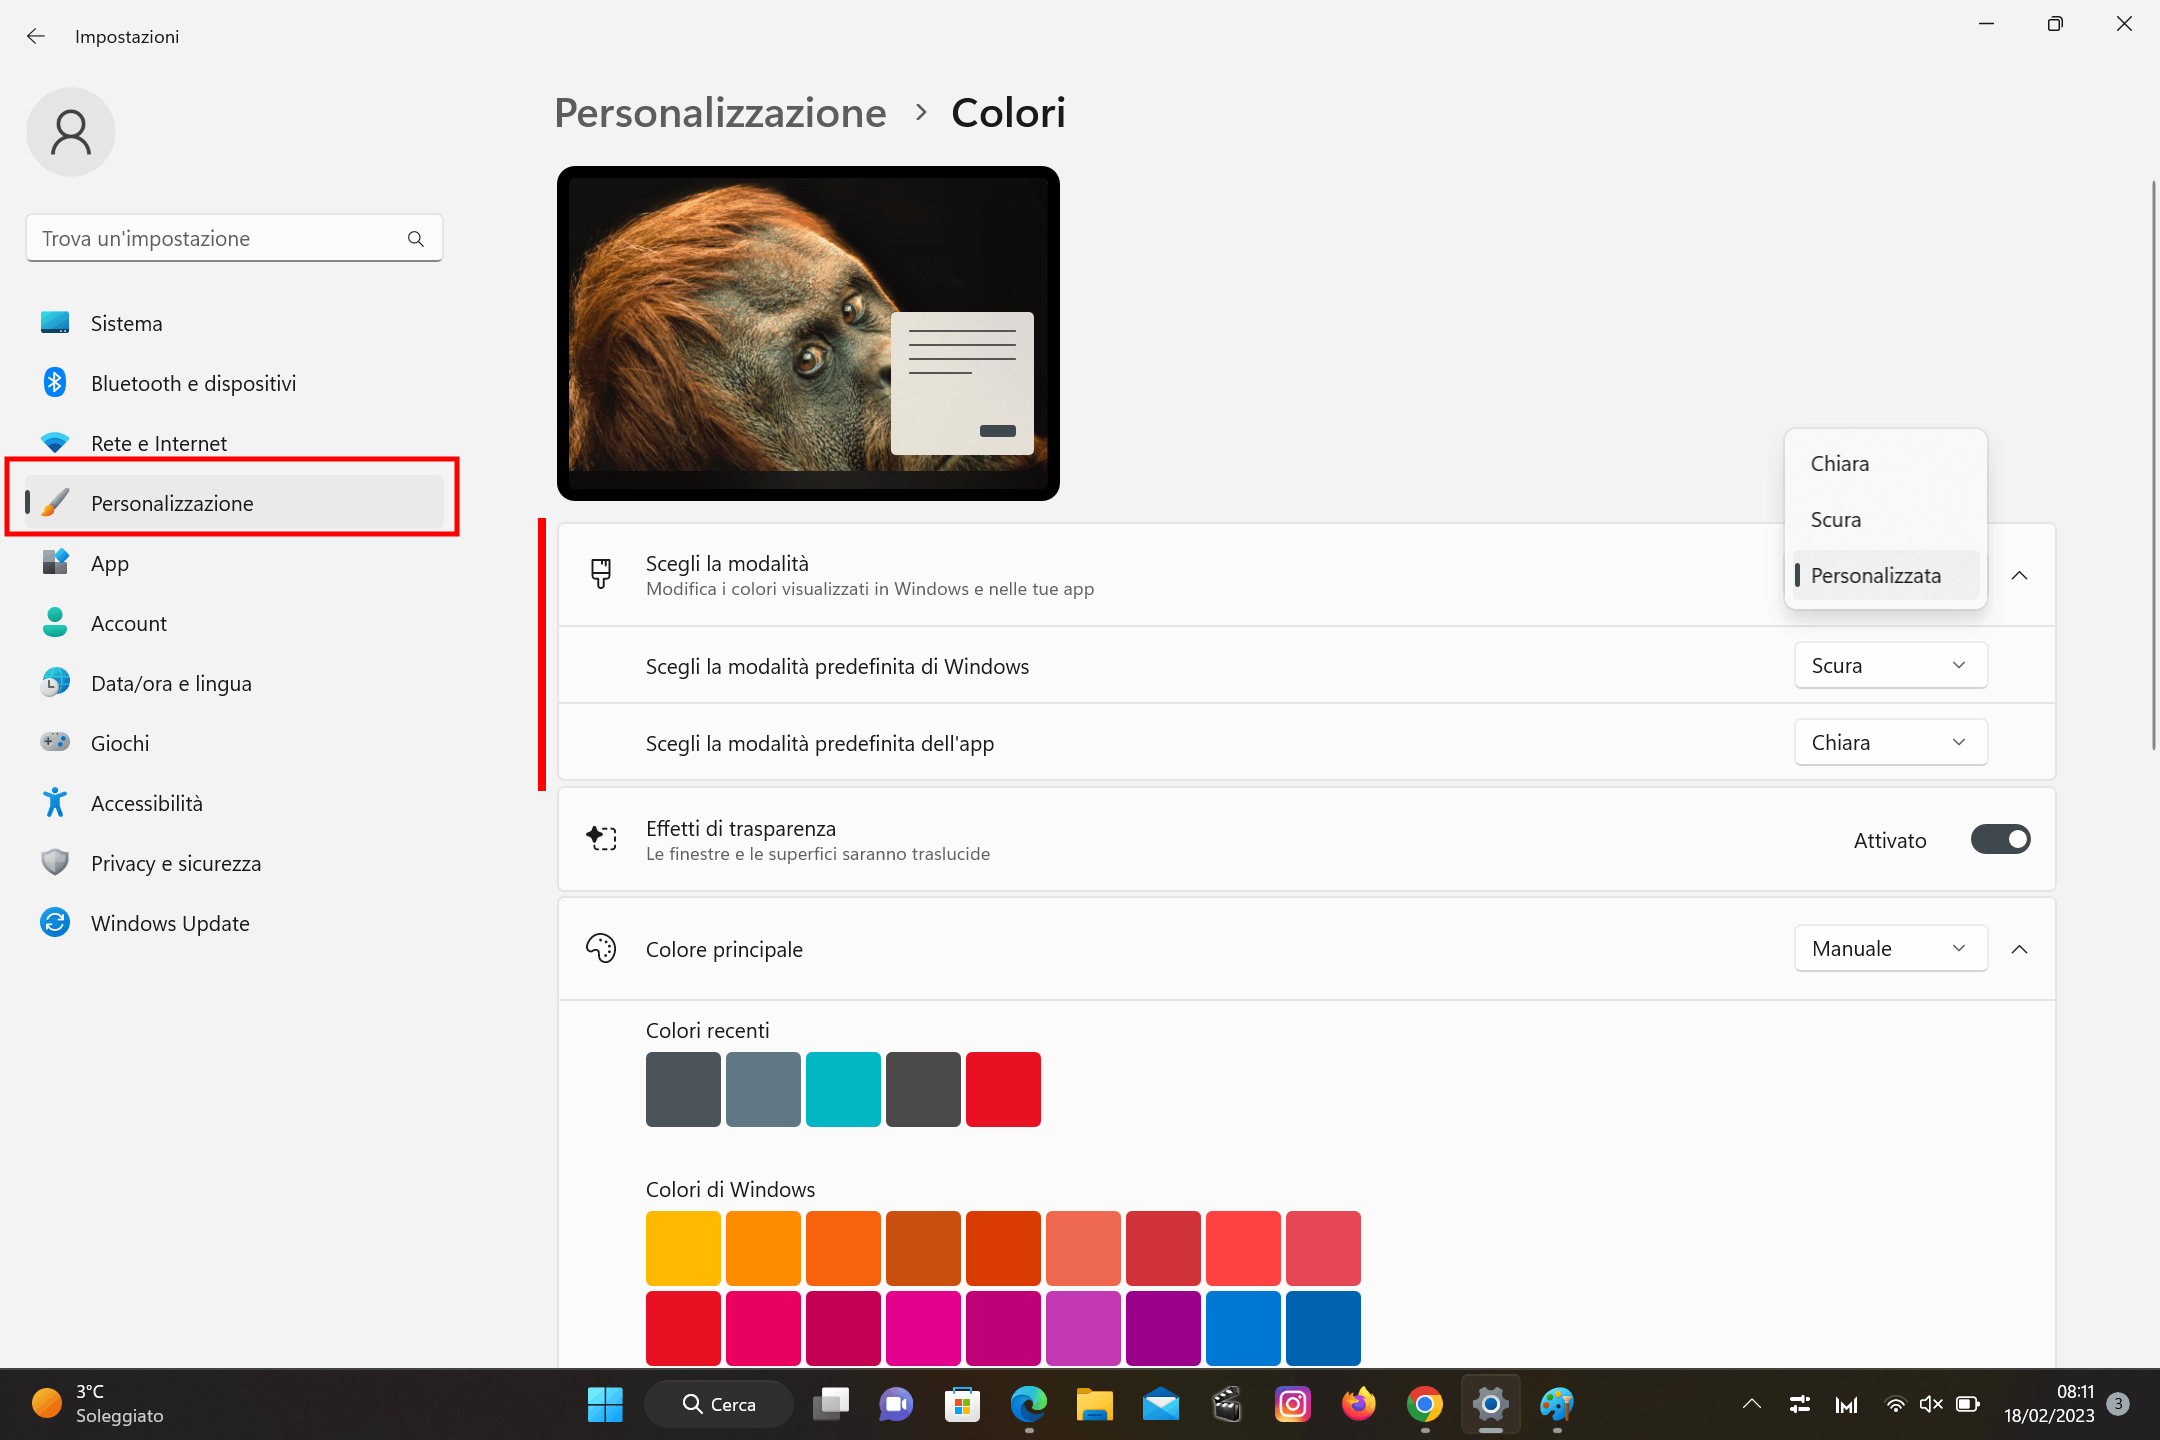This screenshot has height=1440, width=2160.
Task: Select Scura in the mode dropdown list
Action: coord(1835,519)
